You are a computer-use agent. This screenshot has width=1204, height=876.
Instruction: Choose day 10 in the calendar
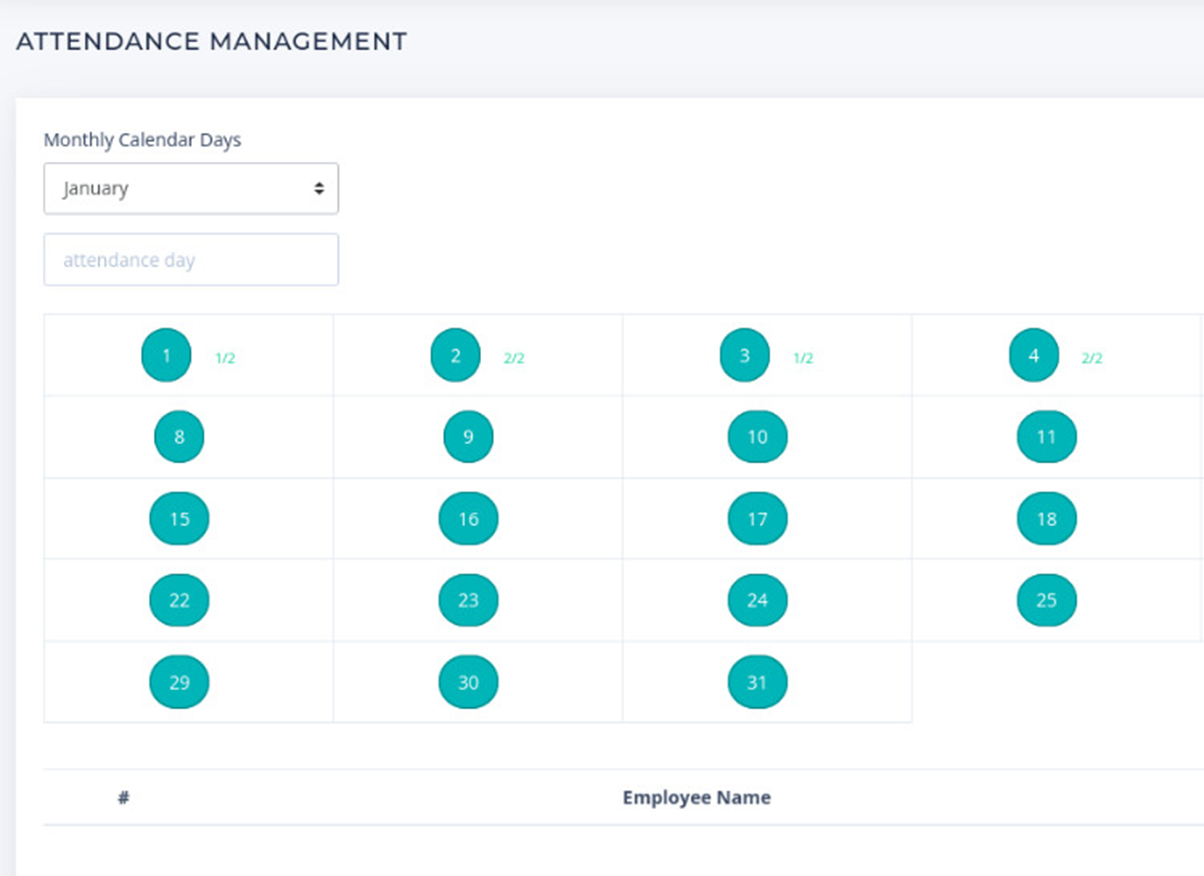757,437
